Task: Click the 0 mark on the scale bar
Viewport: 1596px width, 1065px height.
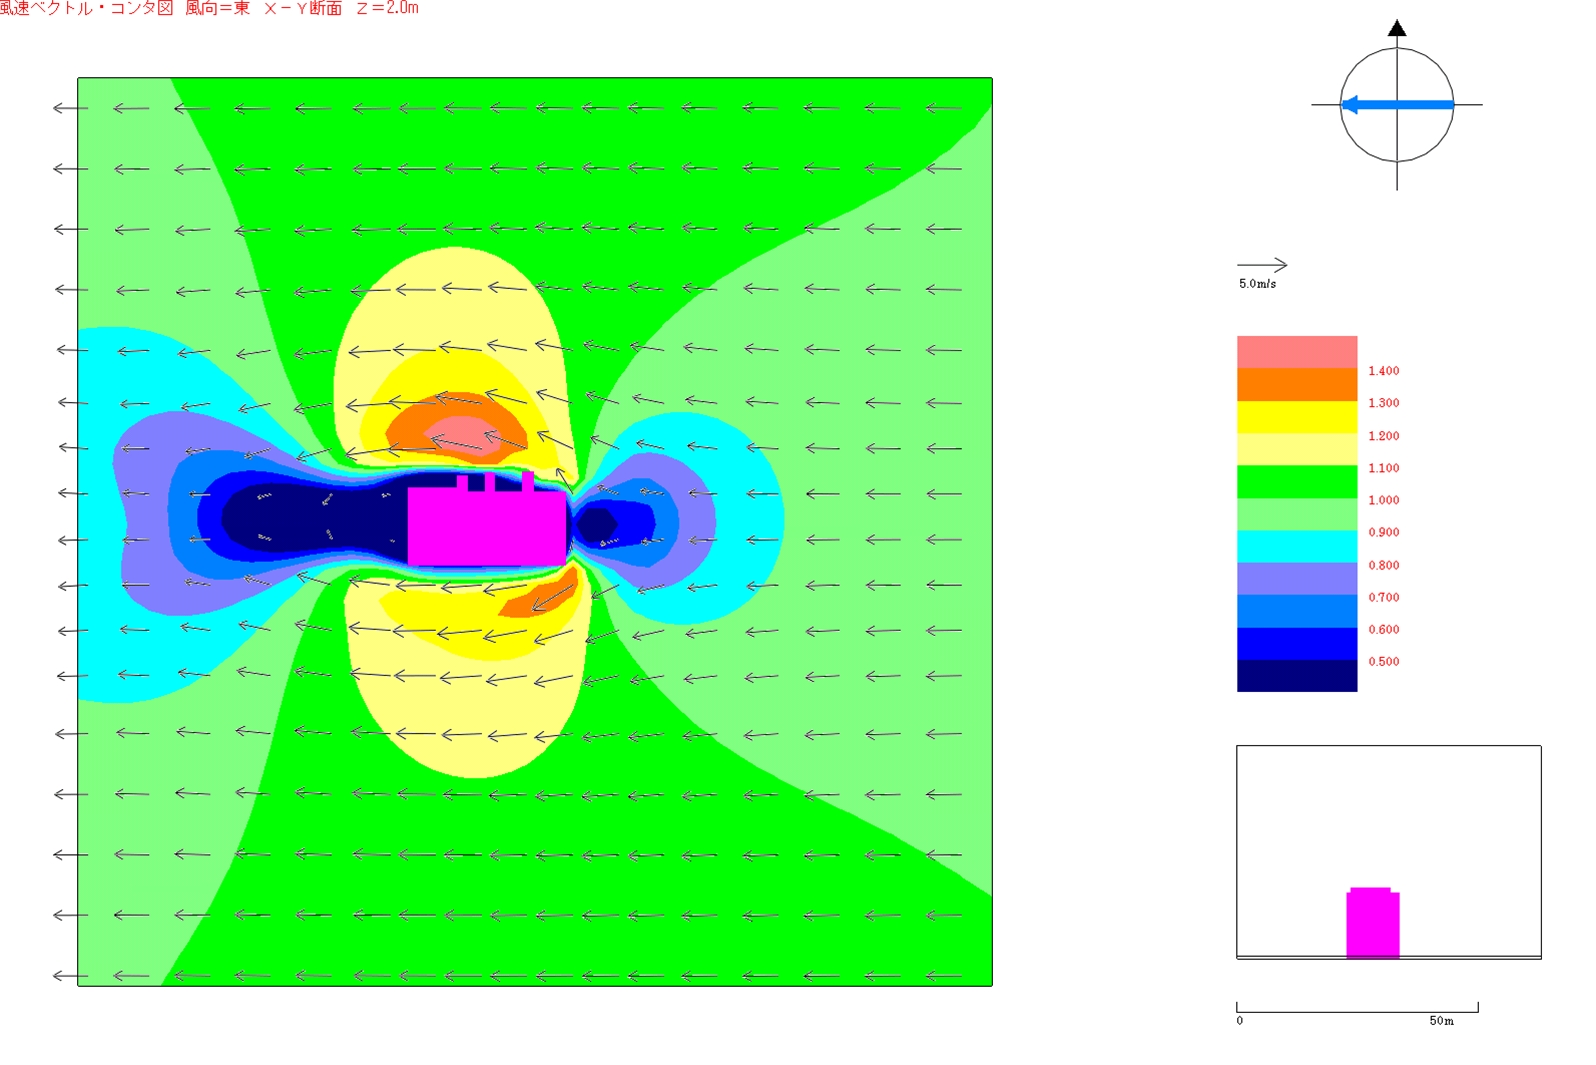Action: tap(1240, 1021)
